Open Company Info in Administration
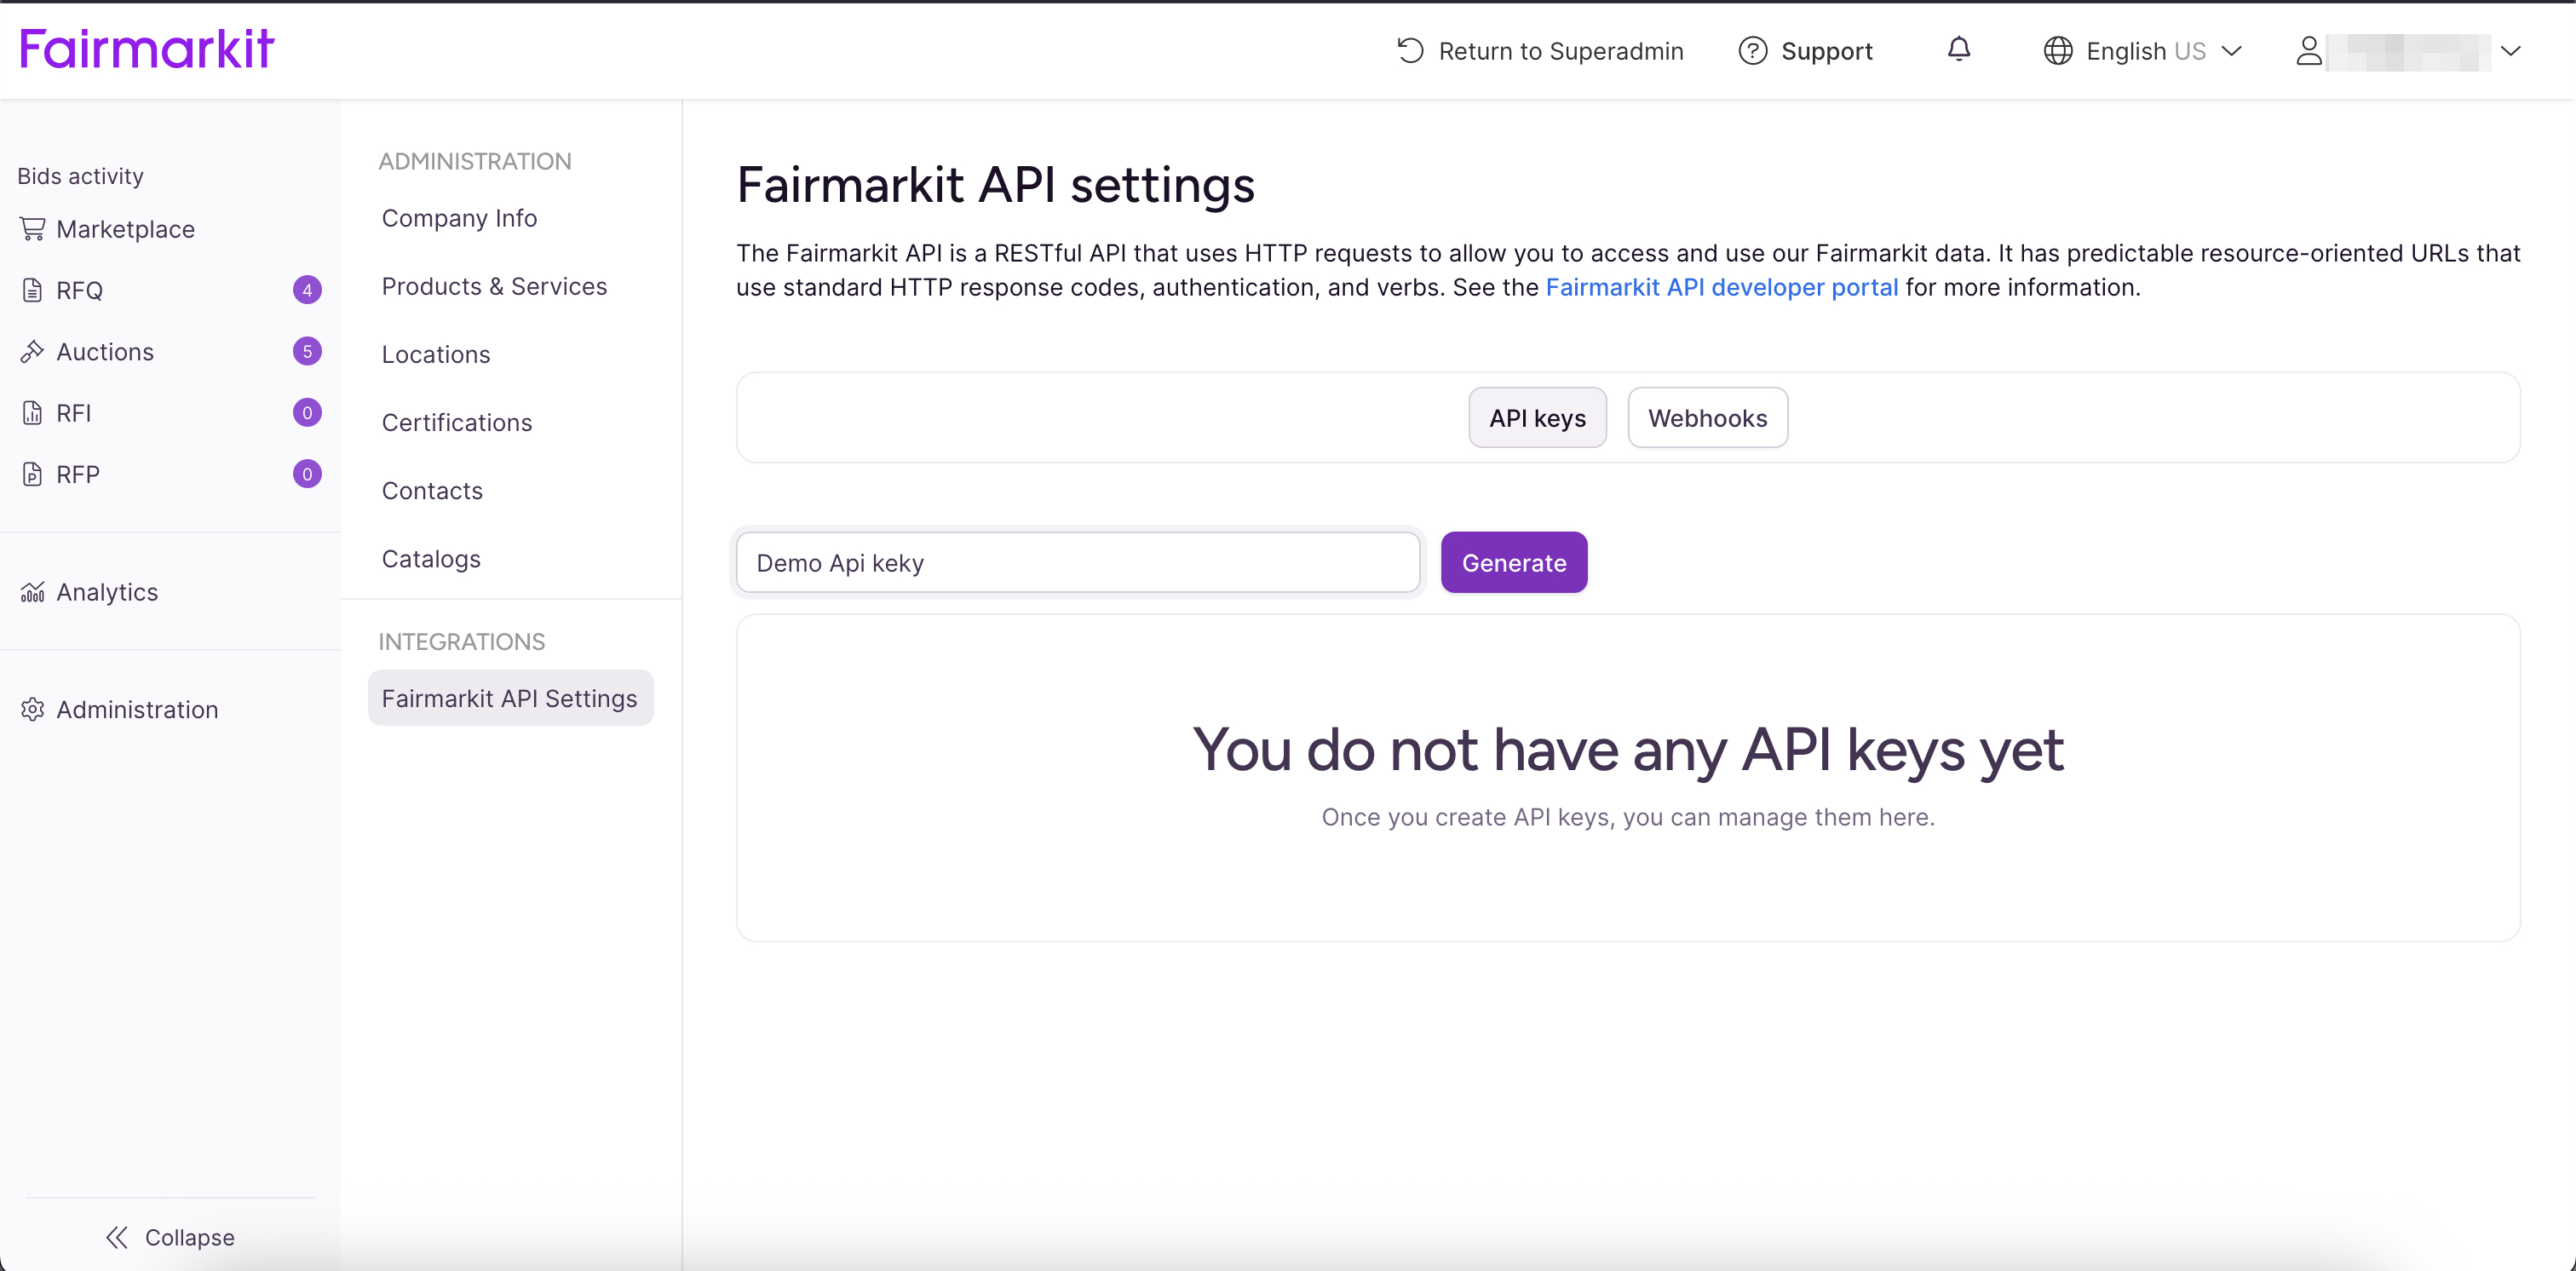2576x1271 pixels. point(459,217)
